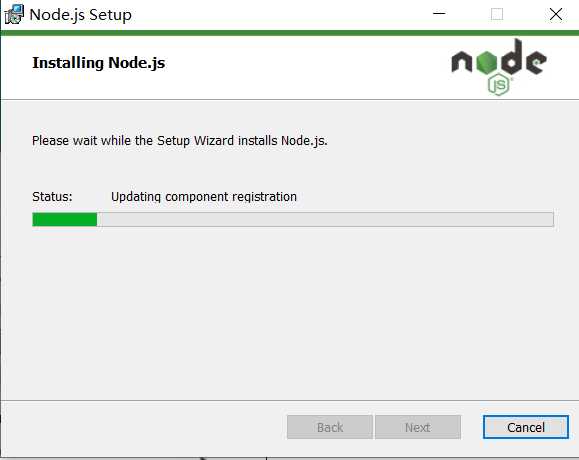This screenshot has height=460, width=579.
Task: Click the Node.js wordmark logo
Action: [499, 67]
